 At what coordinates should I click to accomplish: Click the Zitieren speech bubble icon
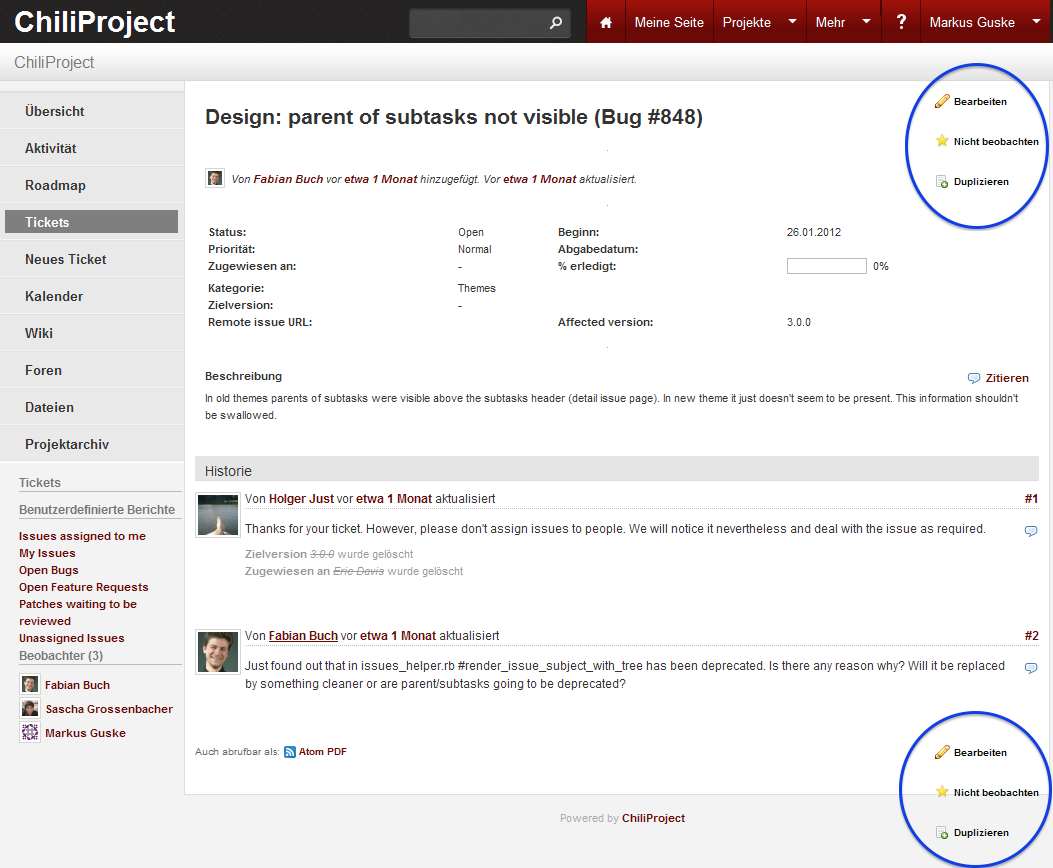[974, 378]
